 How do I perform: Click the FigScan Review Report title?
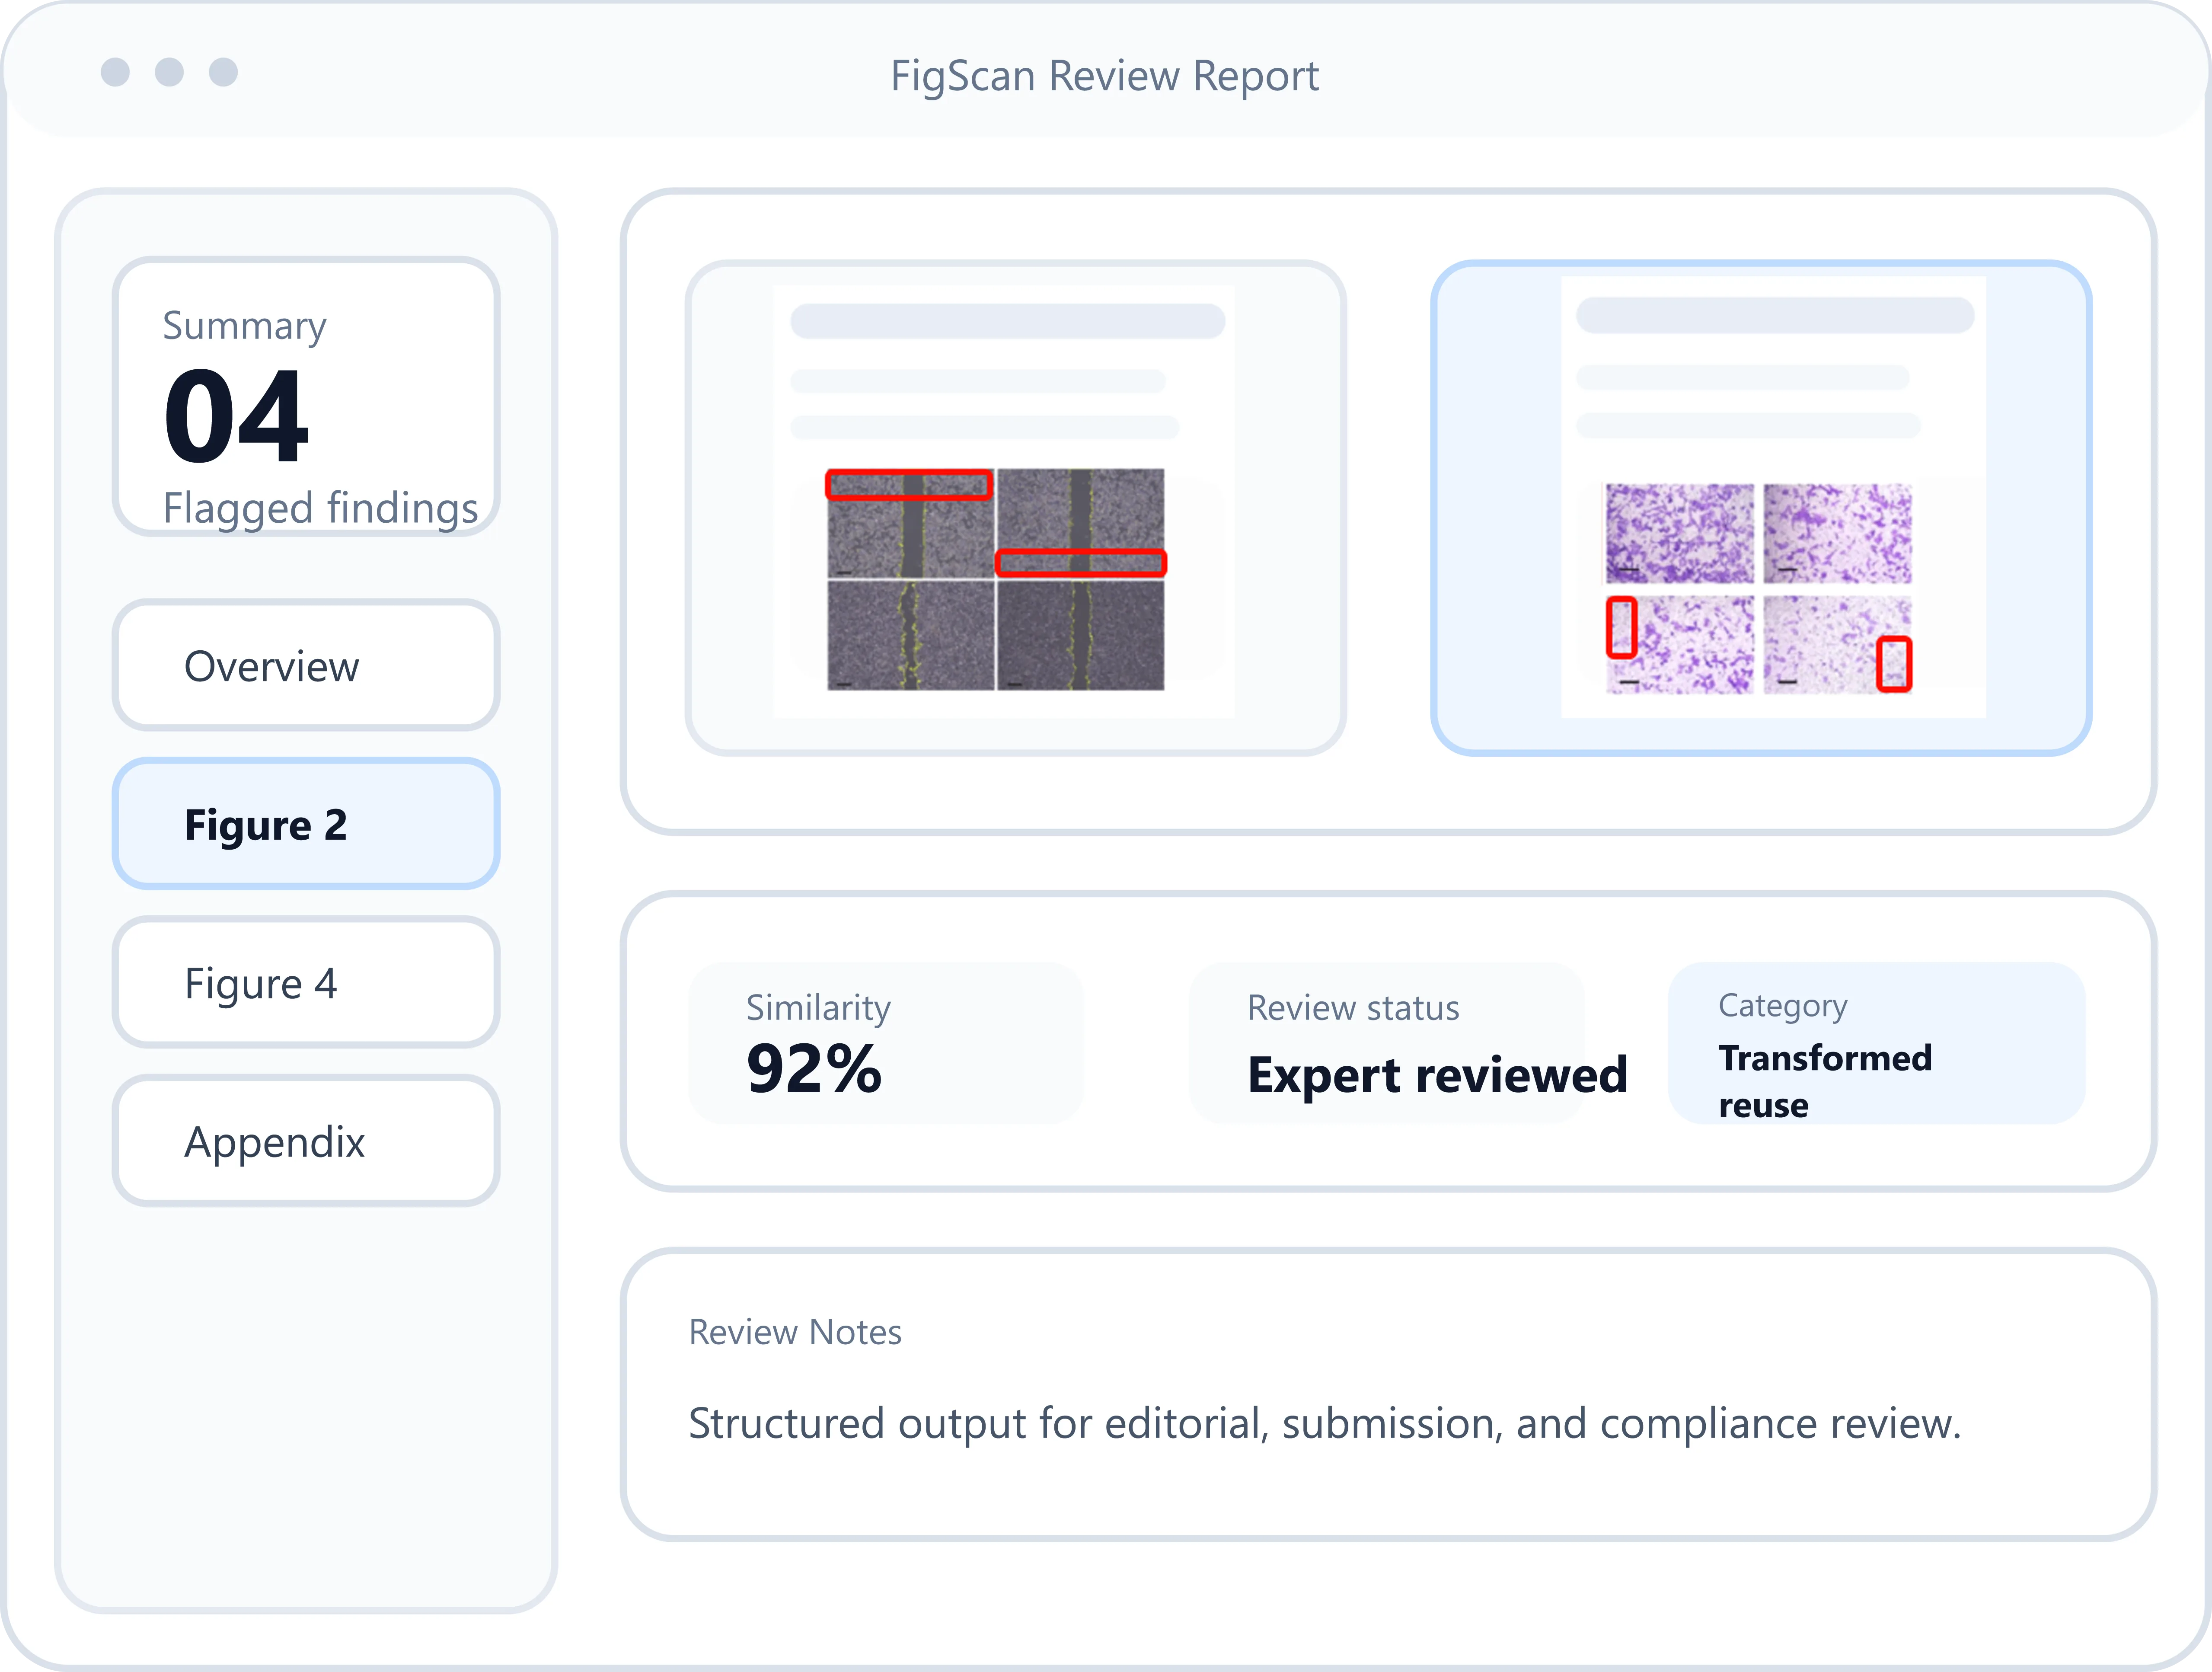pyautogui.click(x=1105, y=75)
